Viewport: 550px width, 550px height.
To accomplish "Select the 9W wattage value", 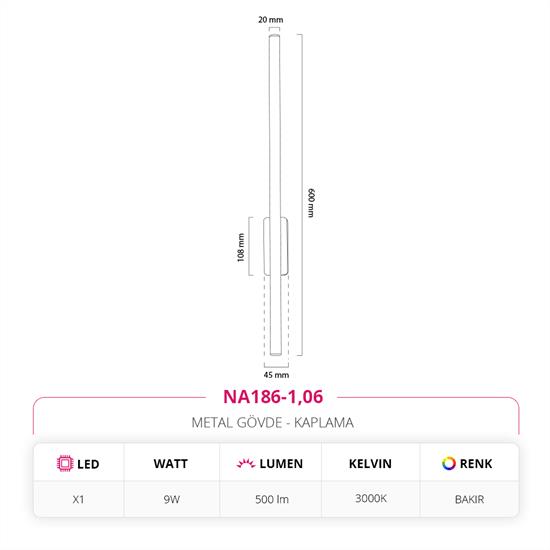I will (x=172, y=499).
